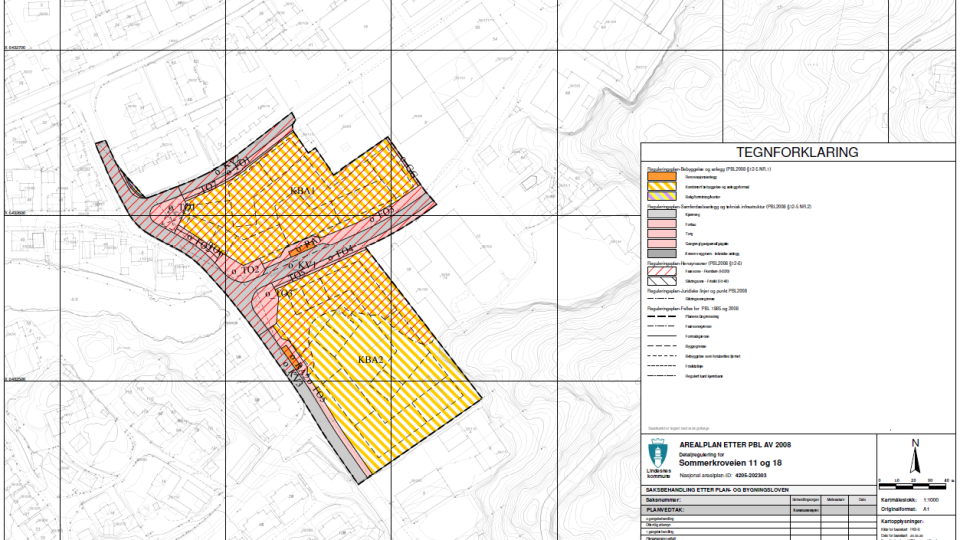Screen dimensions: 960x540
Task: Click the orange-yellow striped legend swatch
Action: pos(663,187)
